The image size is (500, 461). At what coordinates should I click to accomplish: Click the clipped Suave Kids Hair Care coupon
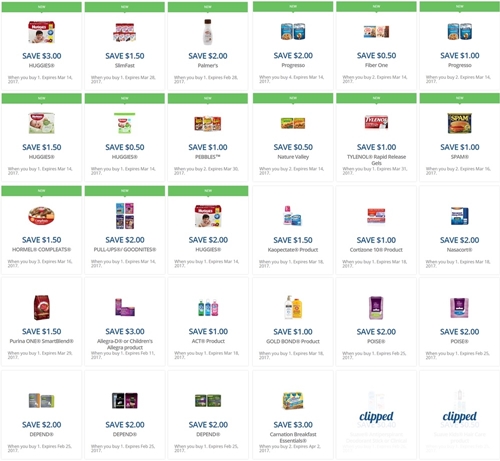[x=460, y=415]
